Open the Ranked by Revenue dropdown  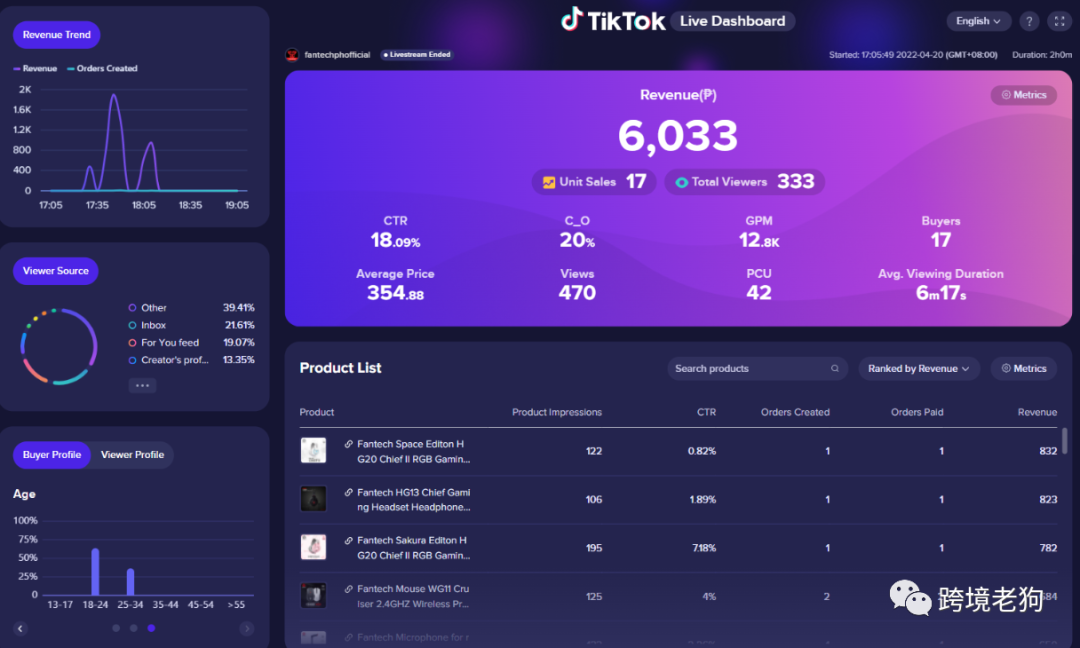click(x=919, y=368)
